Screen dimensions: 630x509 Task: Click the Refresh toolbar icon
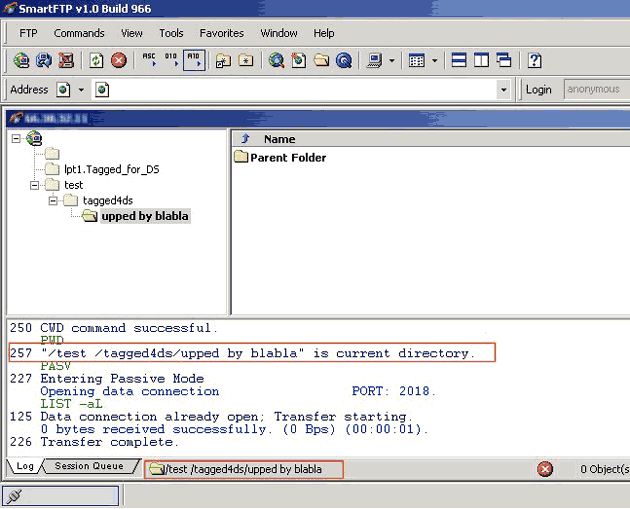pos(96,61)
